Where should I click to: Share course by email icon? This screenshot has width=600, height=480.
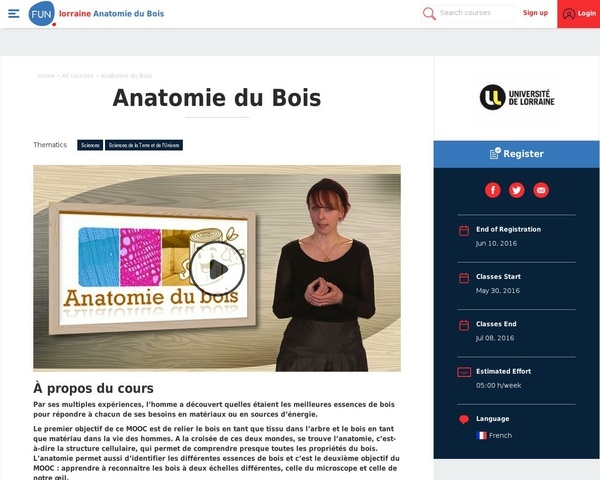tap(541, 190)
